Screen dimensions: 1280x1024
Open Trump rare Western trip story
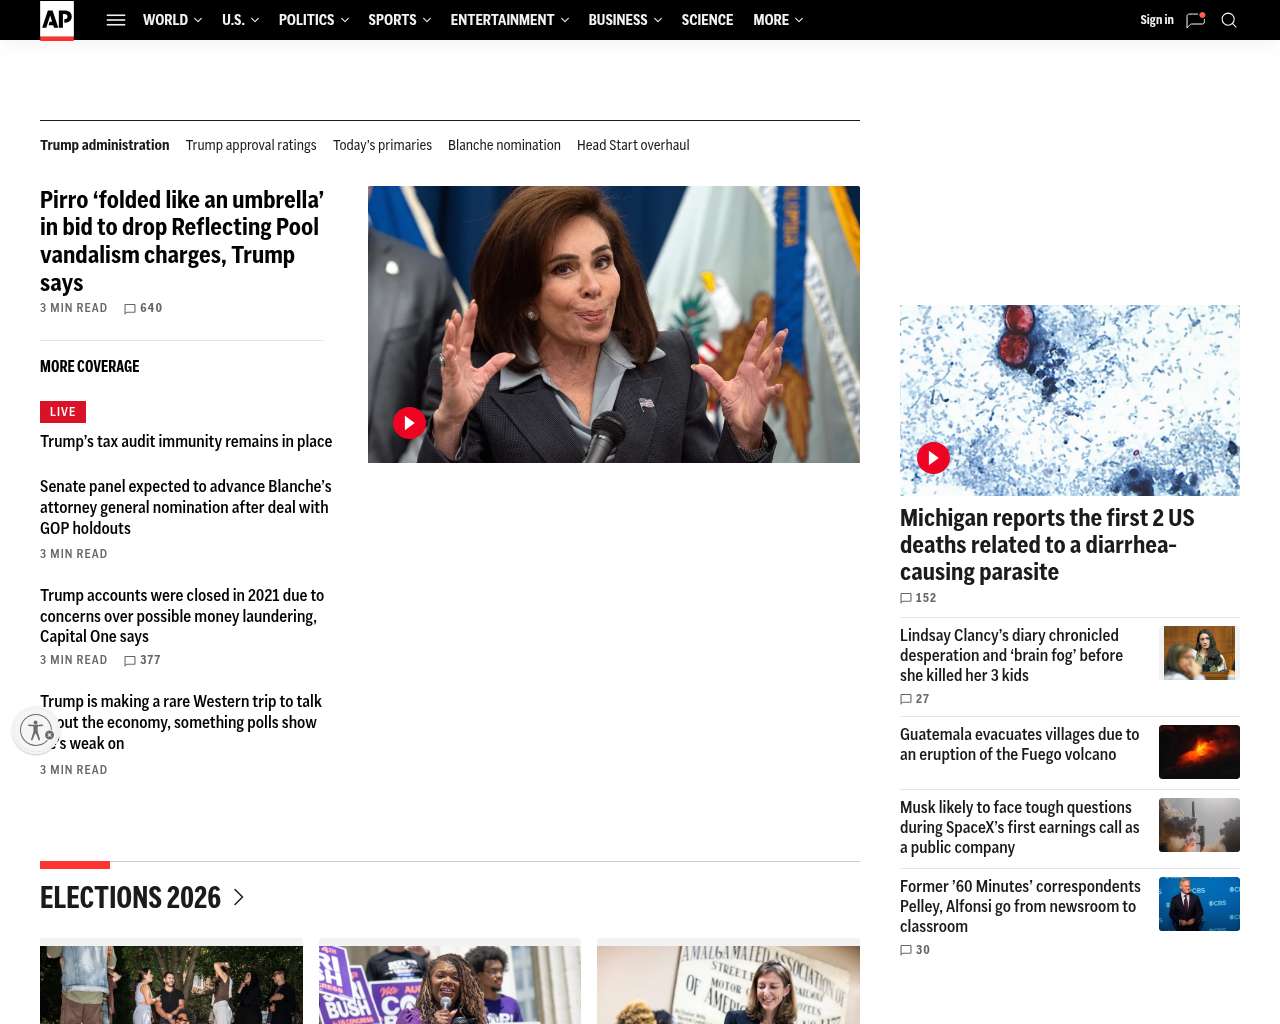click(x=181, y=722)
